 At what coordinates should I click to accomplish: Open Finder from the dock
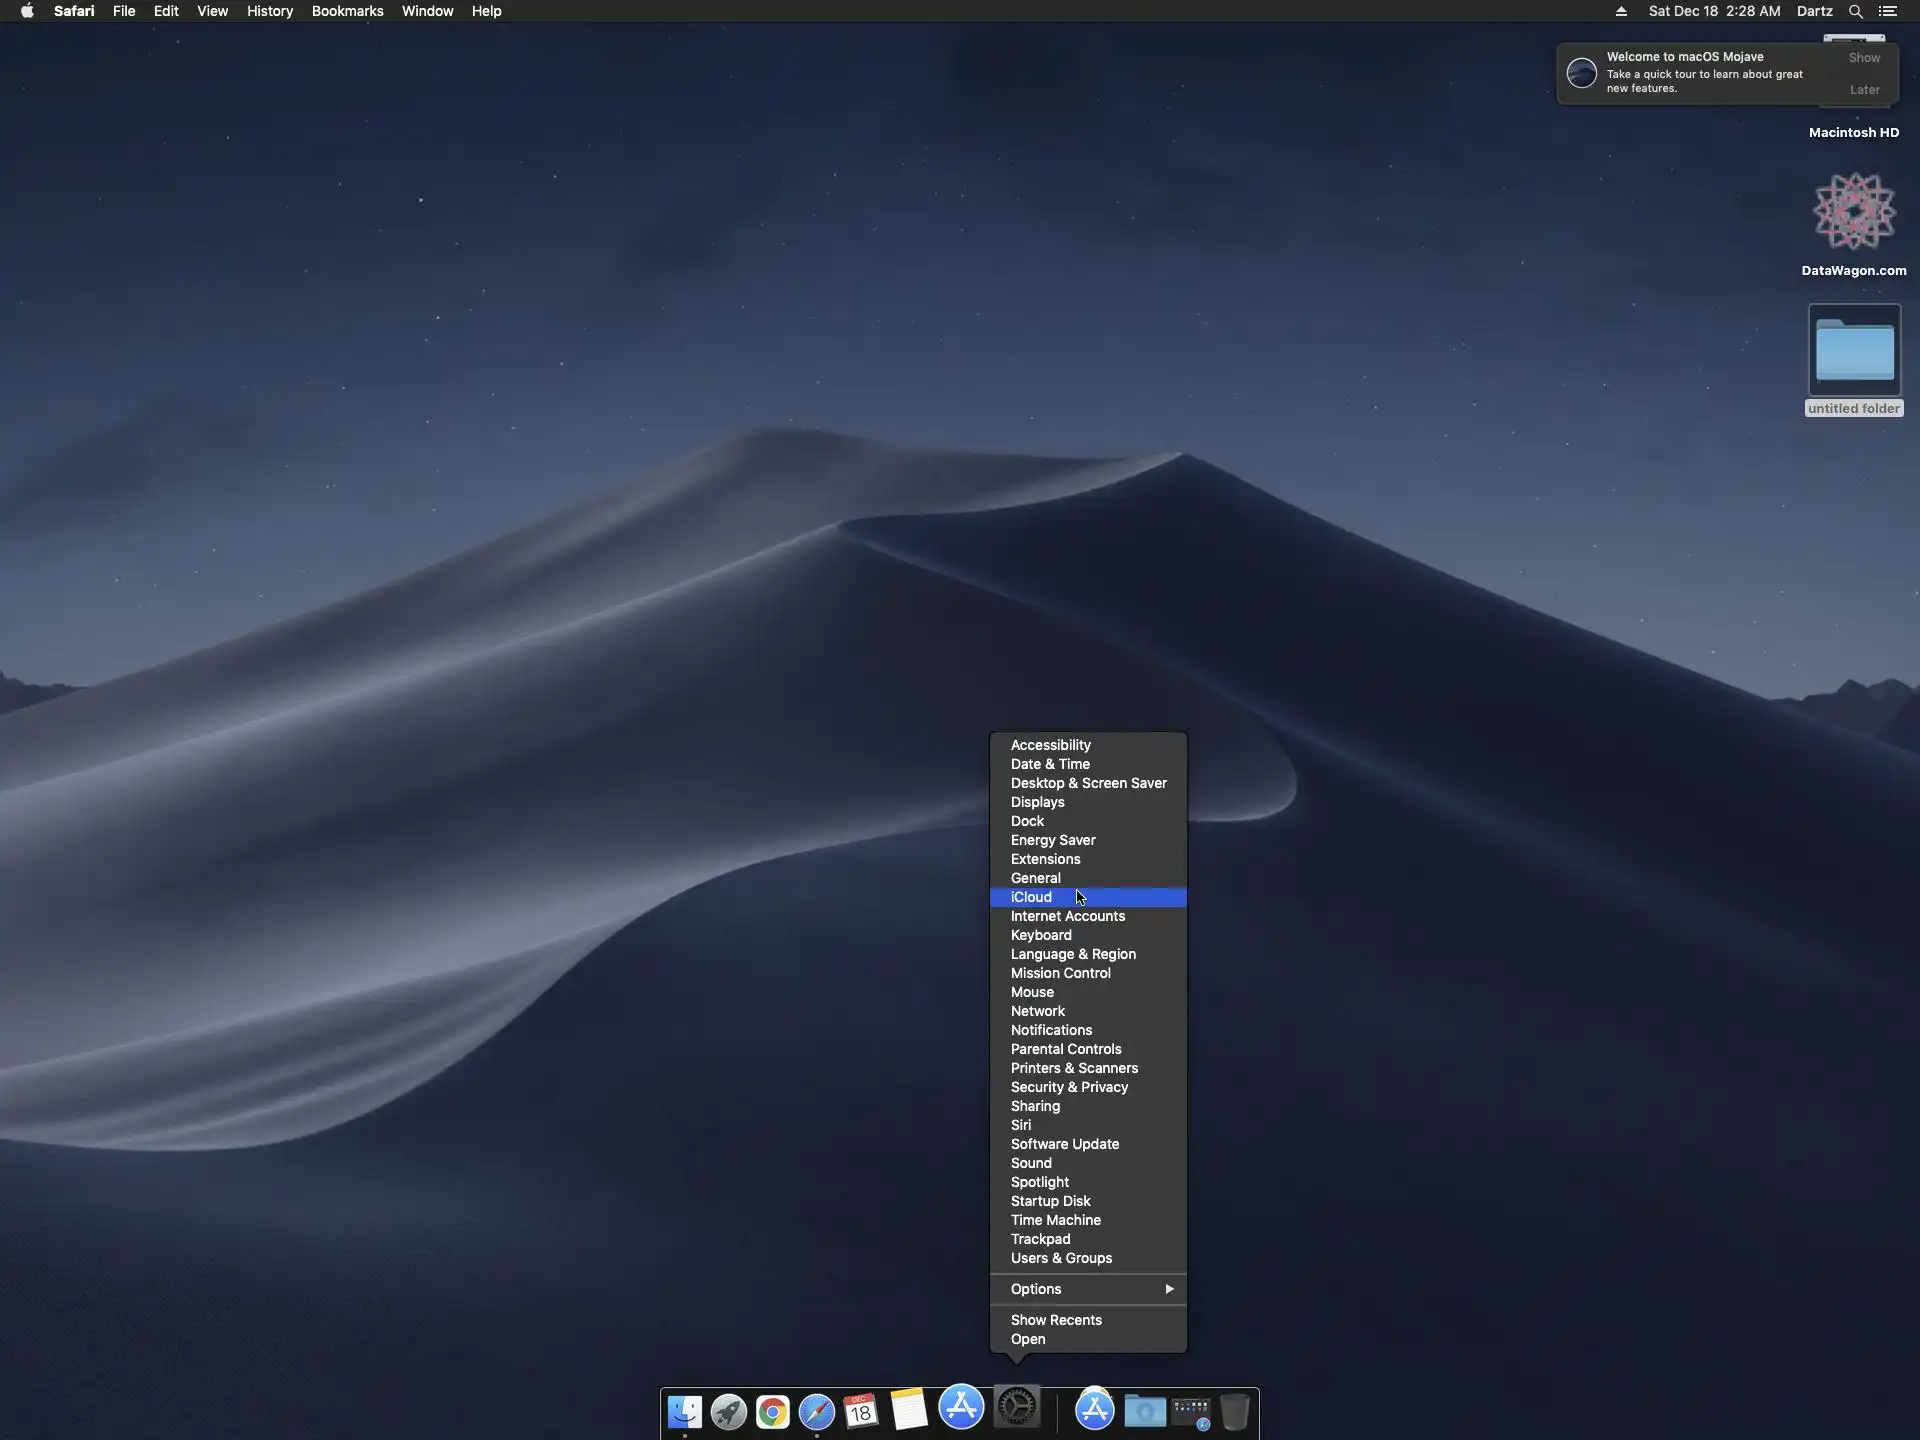tap(685, 1412)
